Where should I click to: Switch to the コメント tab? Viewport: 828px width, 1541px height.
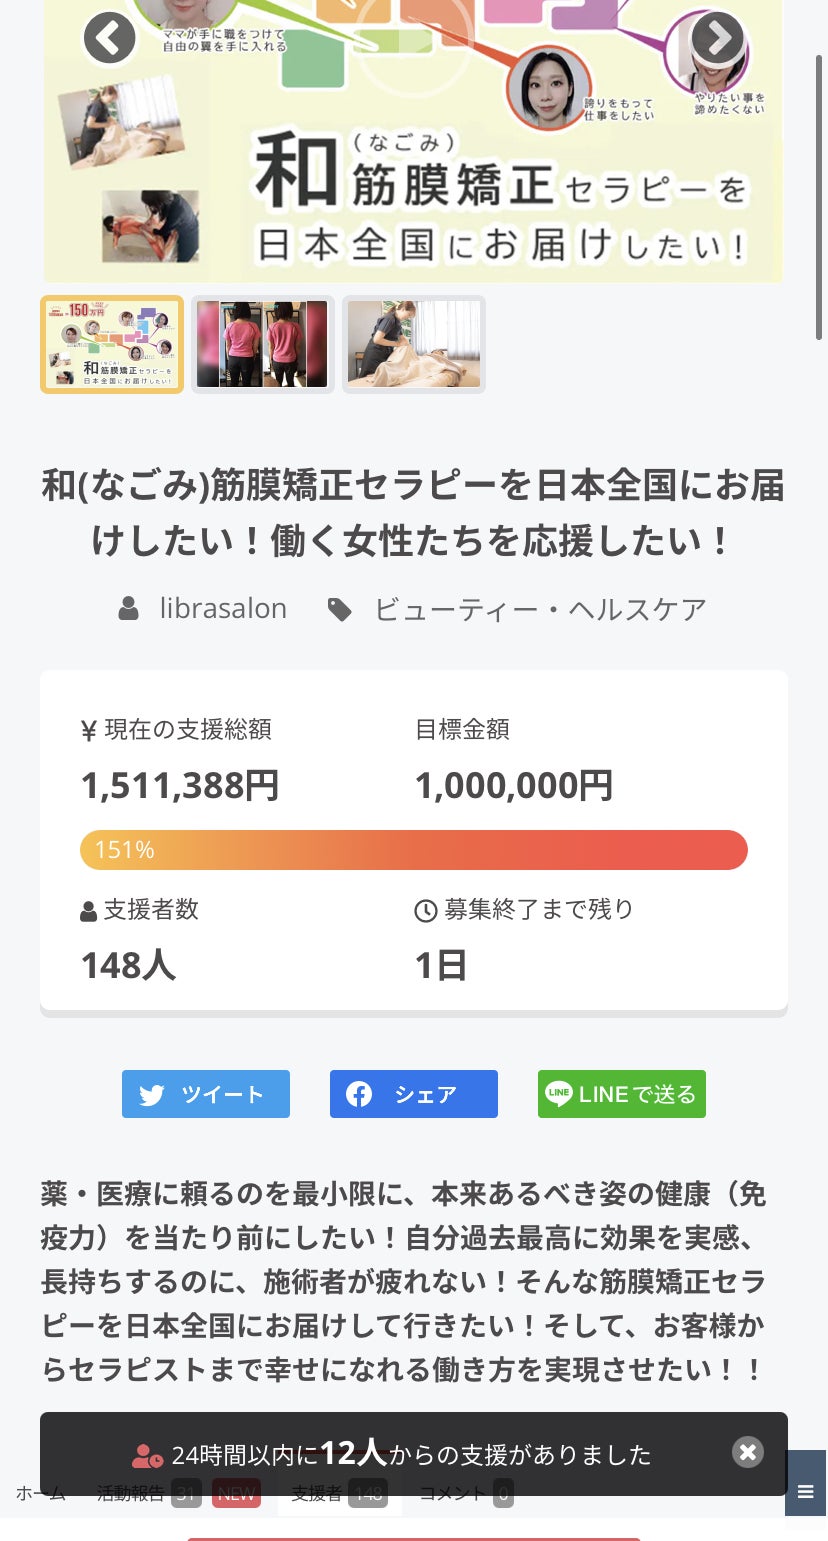point(452,1494)
